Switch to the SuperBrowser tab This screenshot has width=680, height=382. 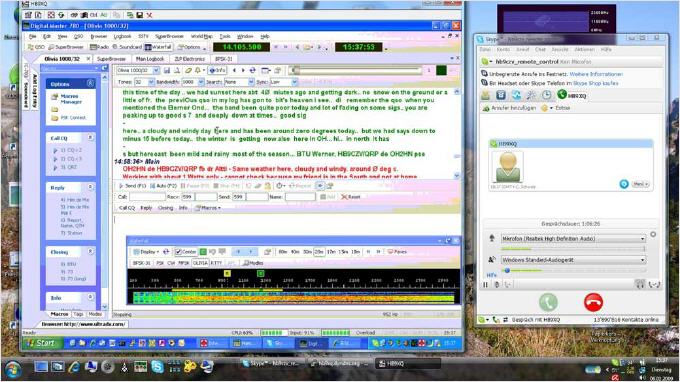(111, 59)
